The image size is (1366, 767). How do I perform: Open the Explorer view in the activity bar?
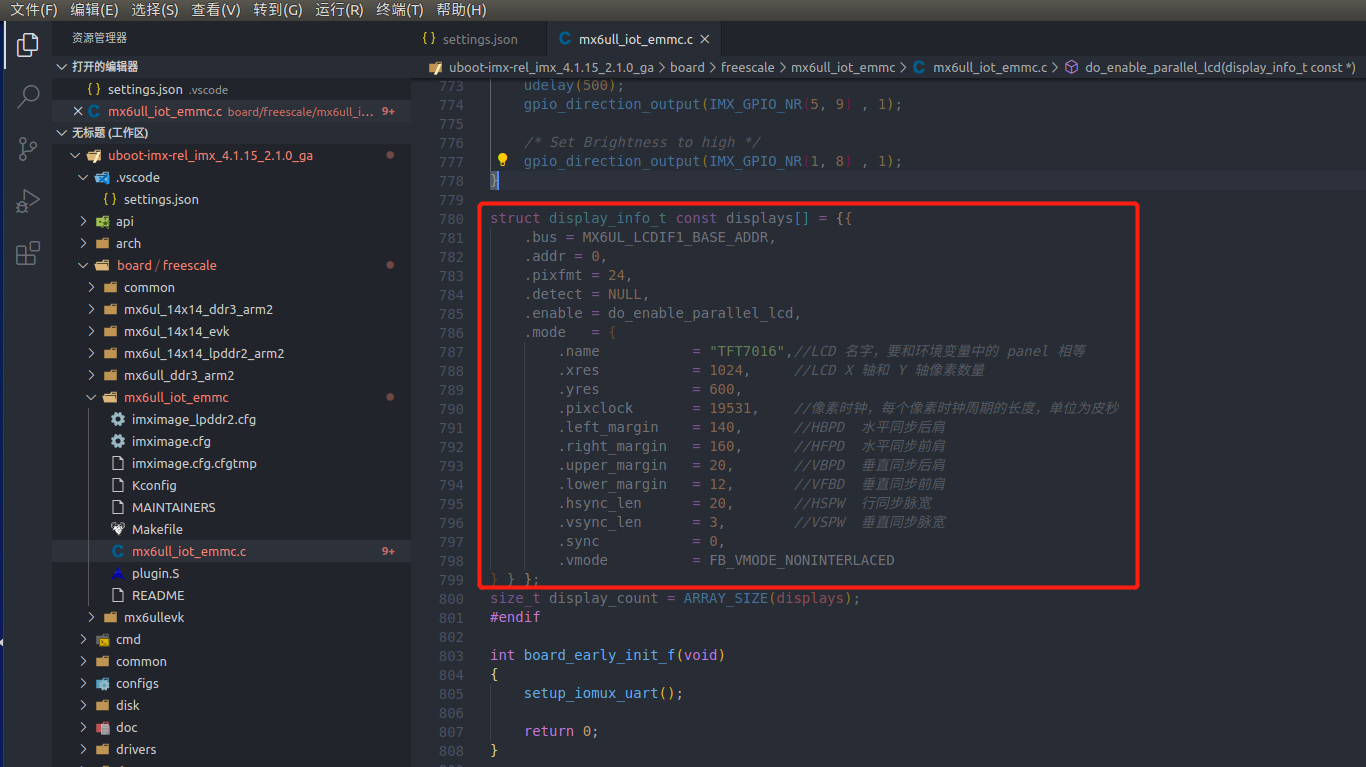click(x=27, y=44)
